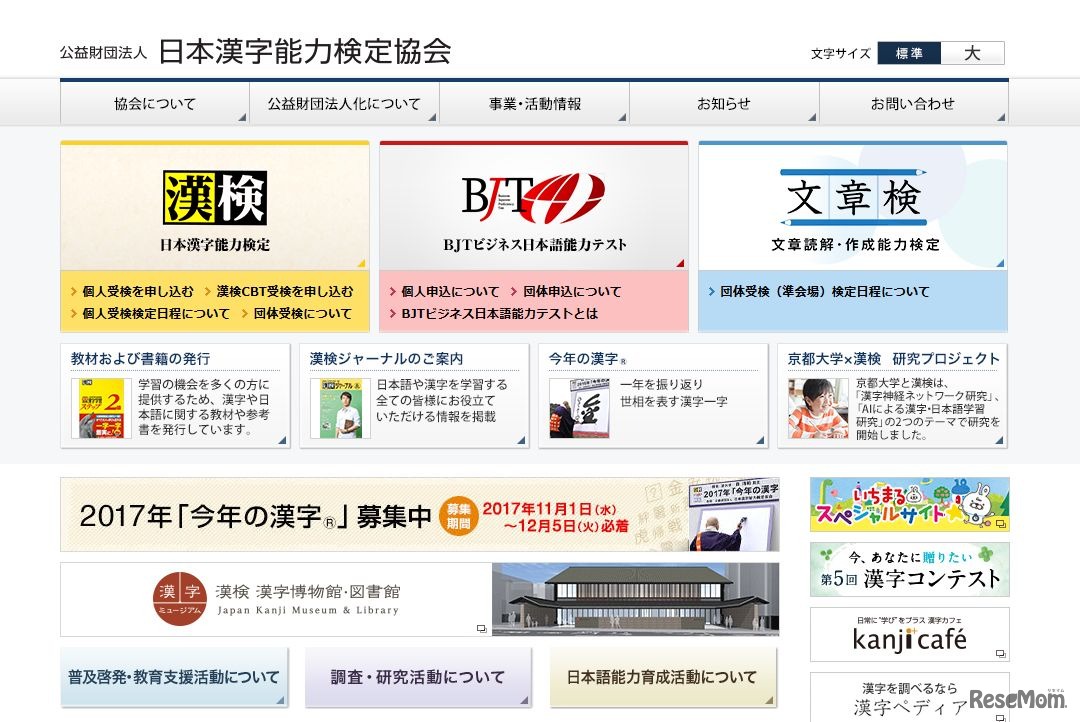Expand the 事業・活動情報 dropdown

pos(537,103)
